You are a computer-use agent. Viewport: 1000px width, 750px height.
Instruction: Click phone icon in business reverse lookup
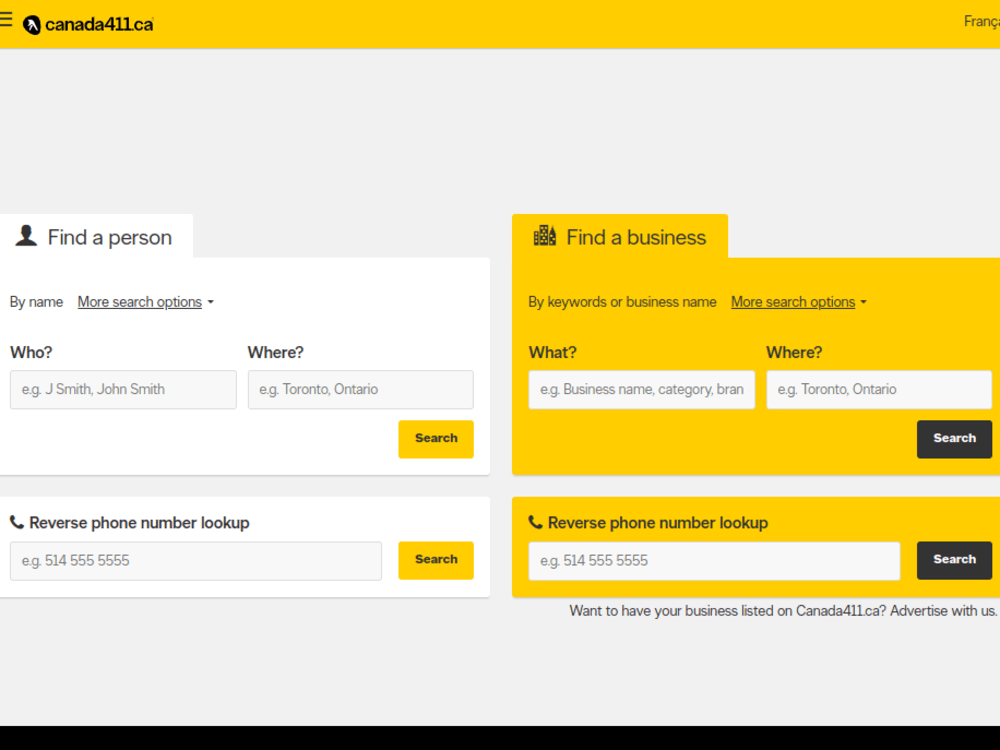(x=535, y=522)
